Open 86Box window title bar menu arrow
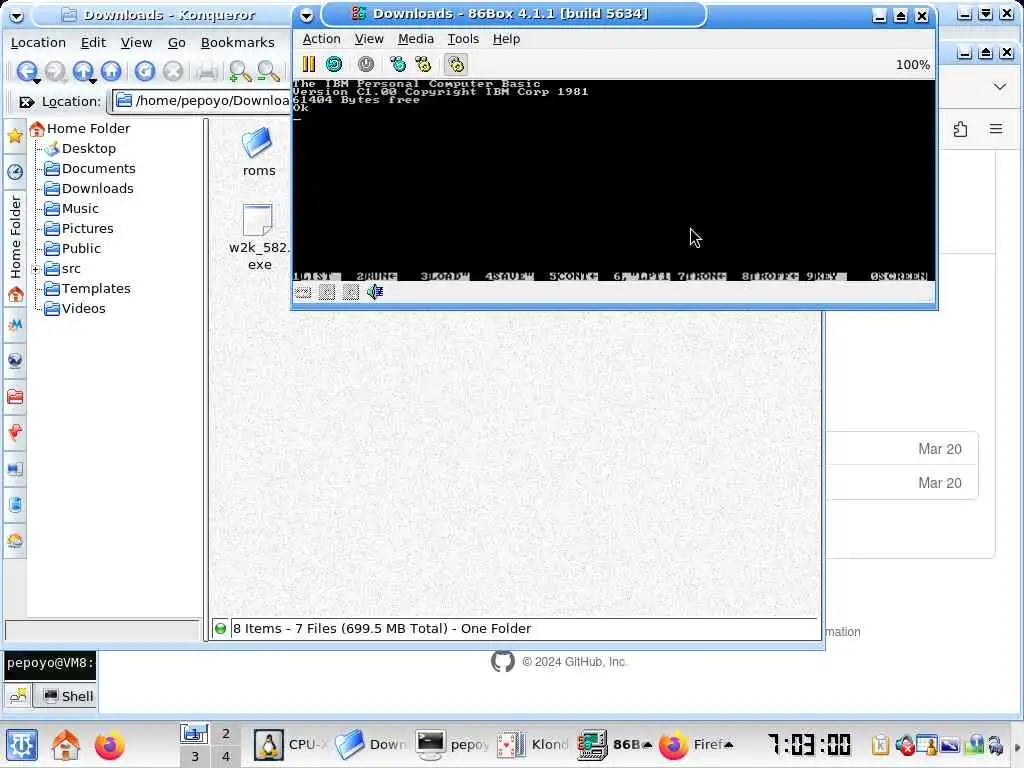This screenshot has height=768, width=1024. tap(306, 16)
